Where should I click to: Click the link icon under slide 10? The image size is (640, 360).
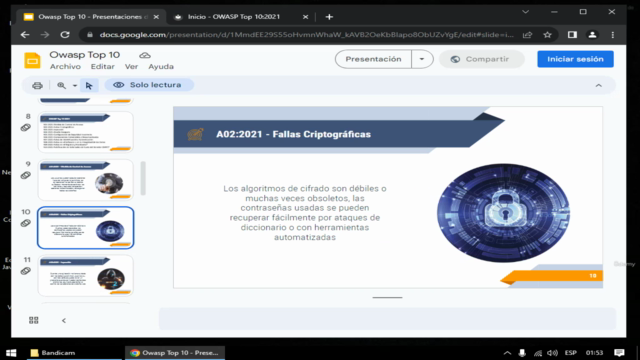click(26, 223)
